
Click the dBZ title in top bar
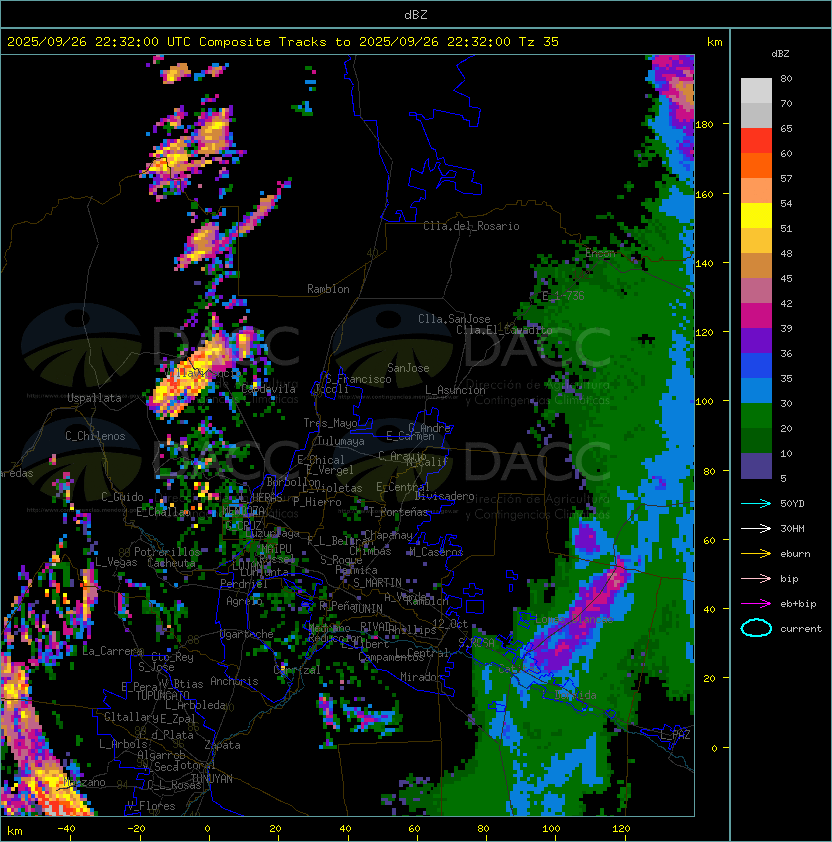(x=416, y=14)
